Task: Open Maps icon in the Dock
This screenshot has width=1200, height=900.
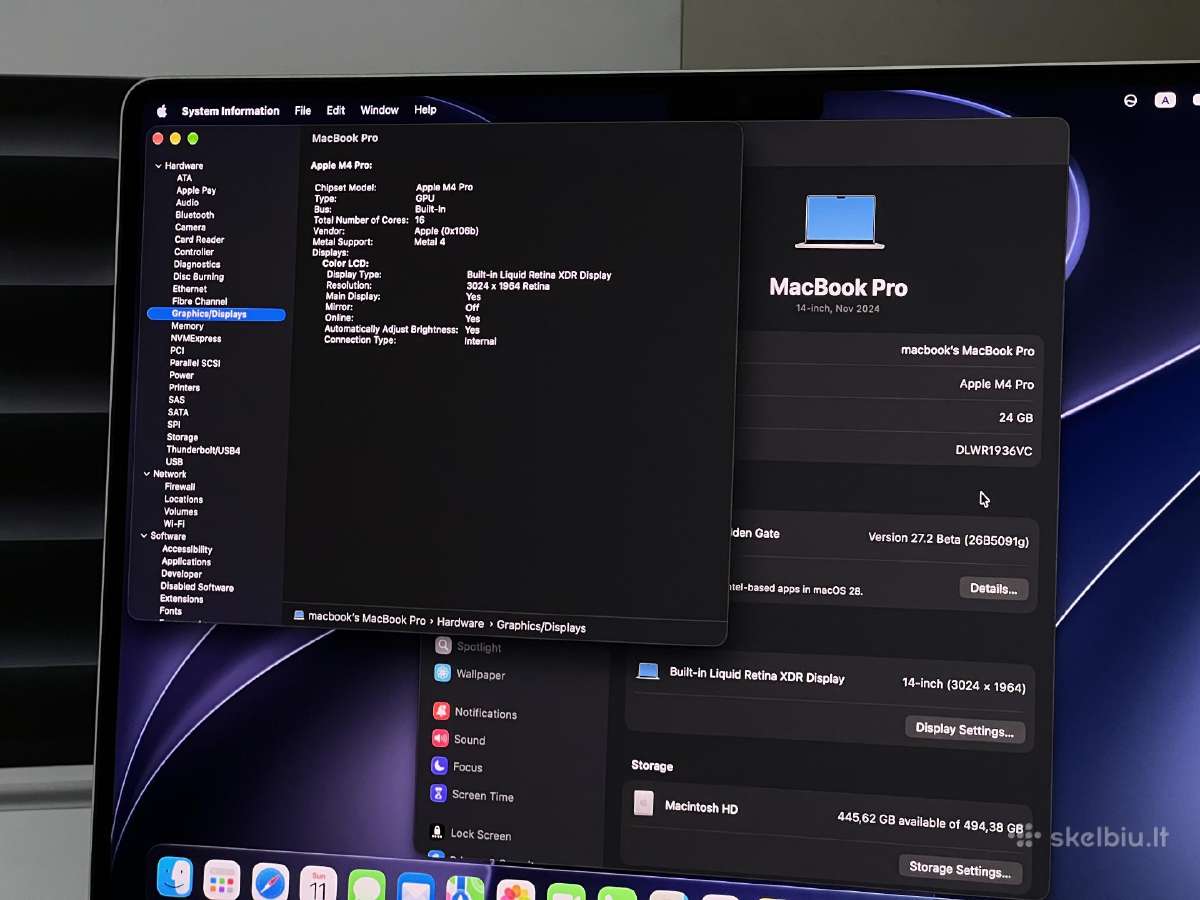Action: tap(465, 890)
